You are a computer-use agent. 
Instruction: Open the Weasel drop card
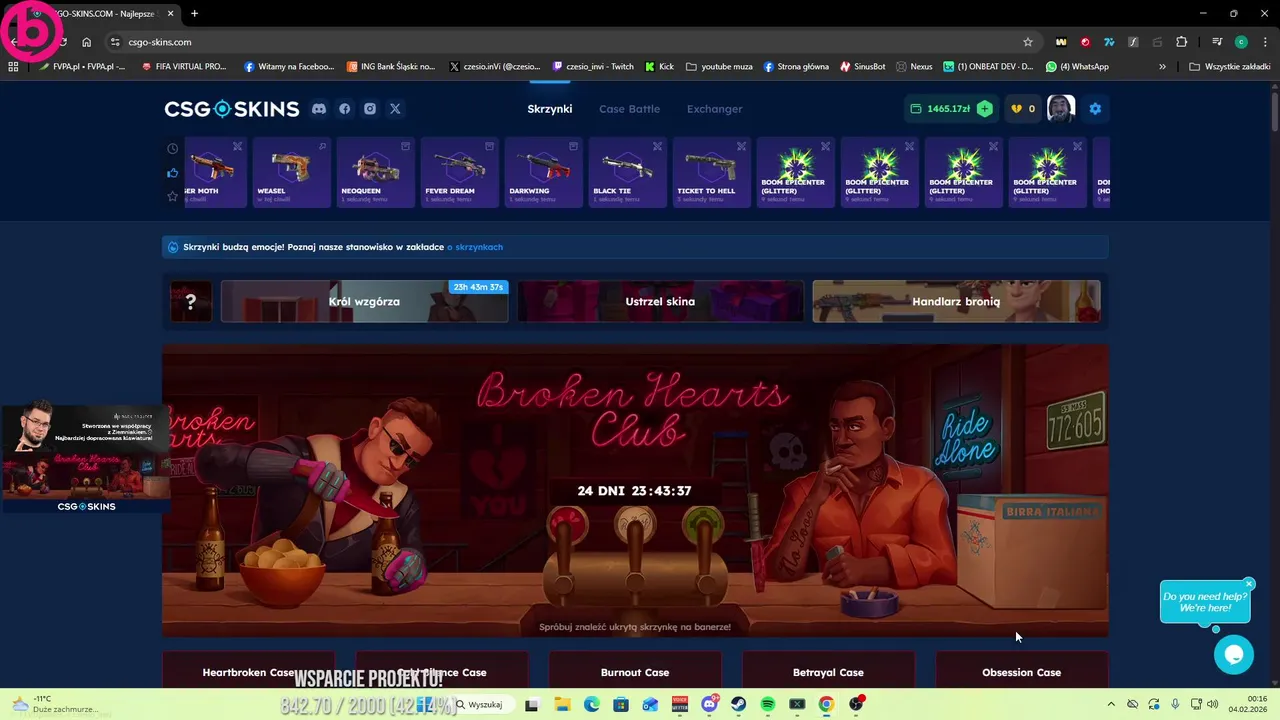[x=291, y=173]
